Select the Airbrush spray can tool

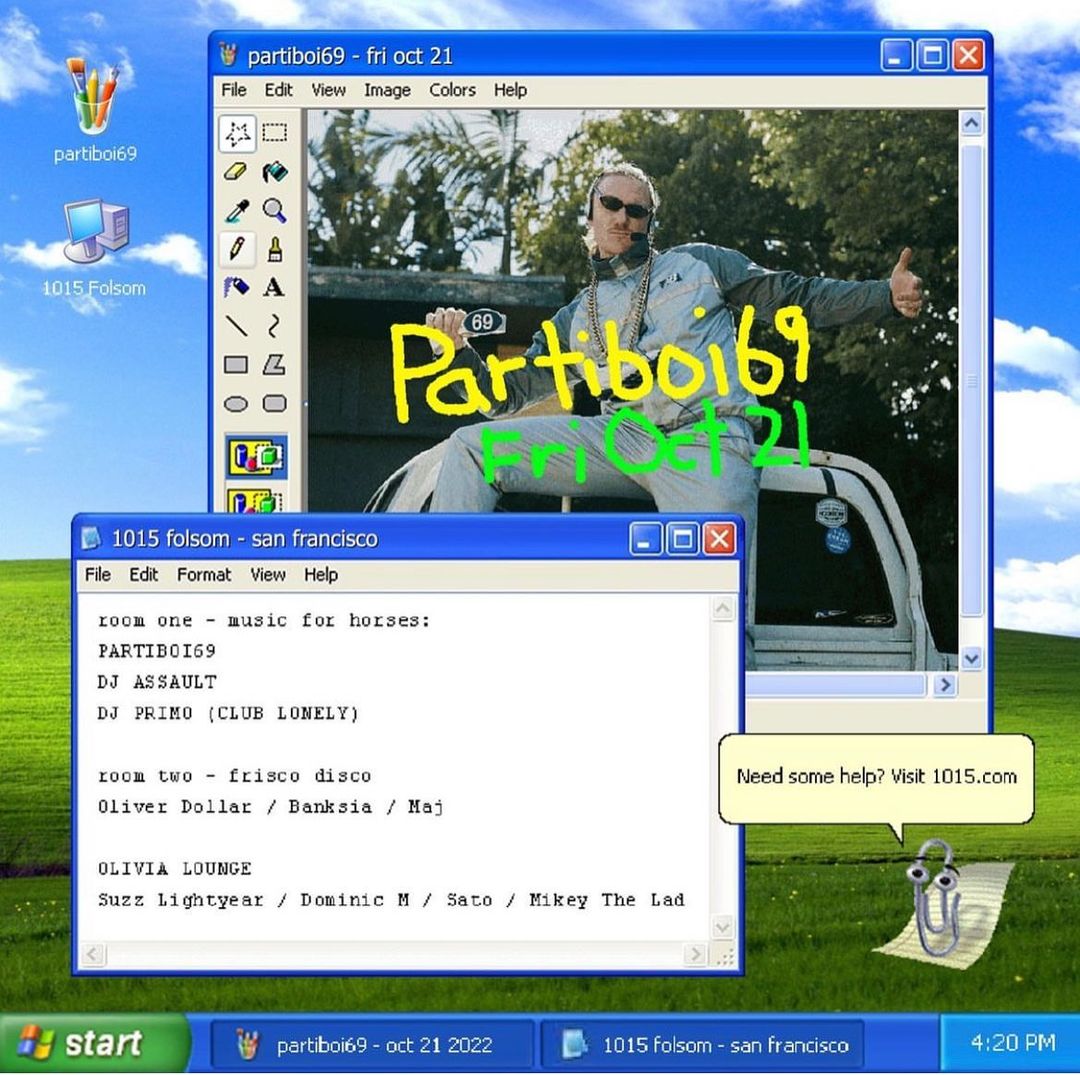pos(237,288)
